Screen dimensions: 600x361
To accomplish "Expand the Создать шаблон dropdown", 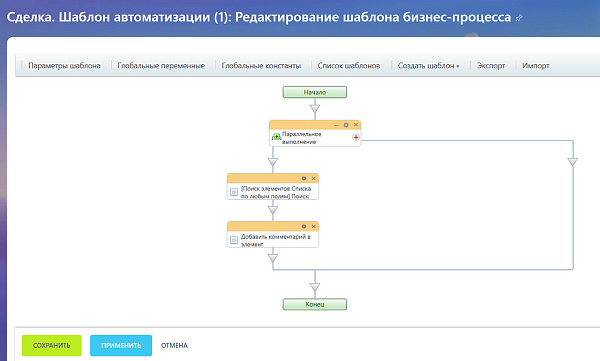I will (428, 66).
